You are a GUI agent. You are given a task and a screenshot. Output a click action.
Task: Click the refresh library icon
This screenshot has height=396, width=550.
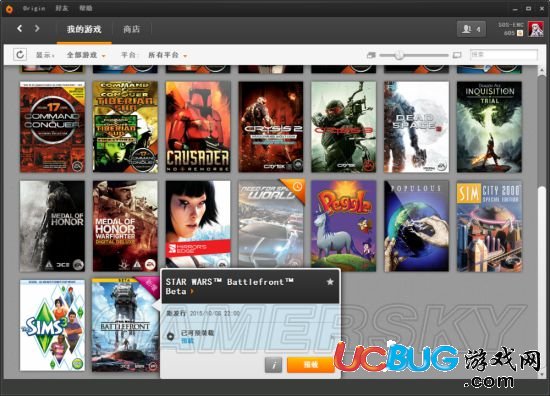(x=20, y=54)
